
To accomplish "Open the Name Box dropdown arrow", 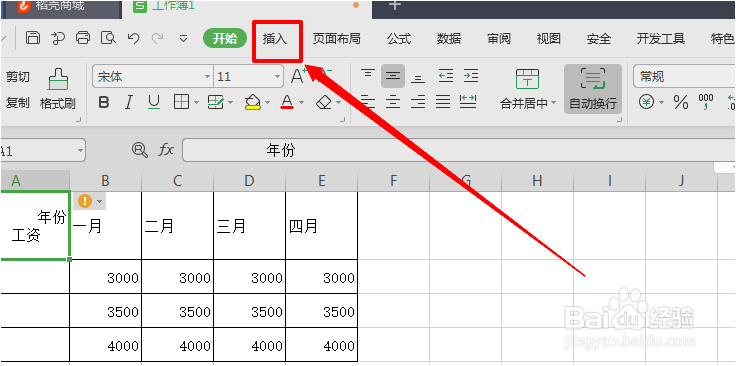I will tap(80, 151).
